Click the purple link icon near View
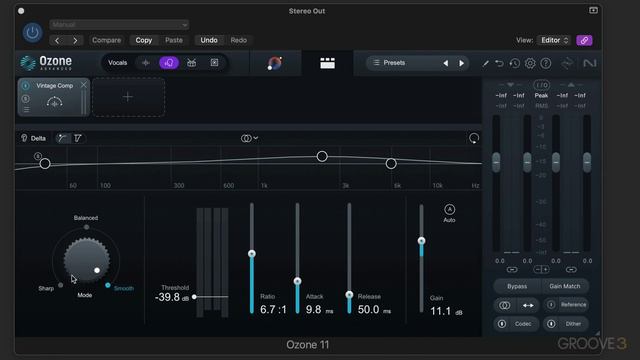Viewport: 640px width, 360px height. 584,40
